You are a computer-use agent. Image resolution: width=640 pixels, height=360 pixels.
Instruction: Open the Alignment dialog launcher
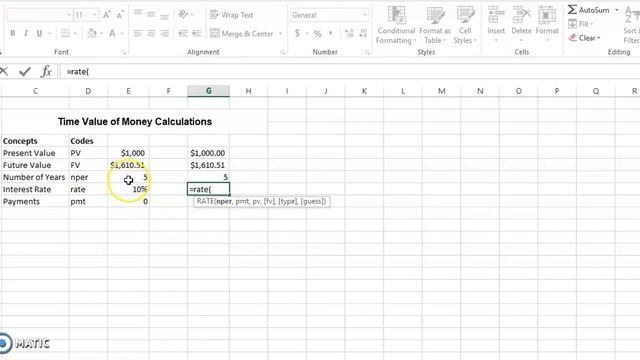(282, 52)
